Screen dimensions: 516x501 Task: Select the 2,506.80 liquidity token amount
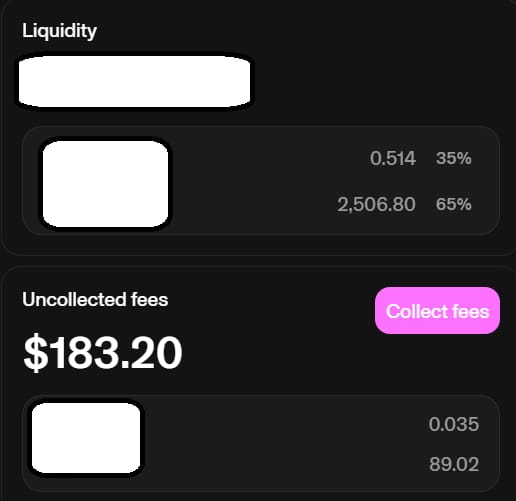[x=376, y=204]
